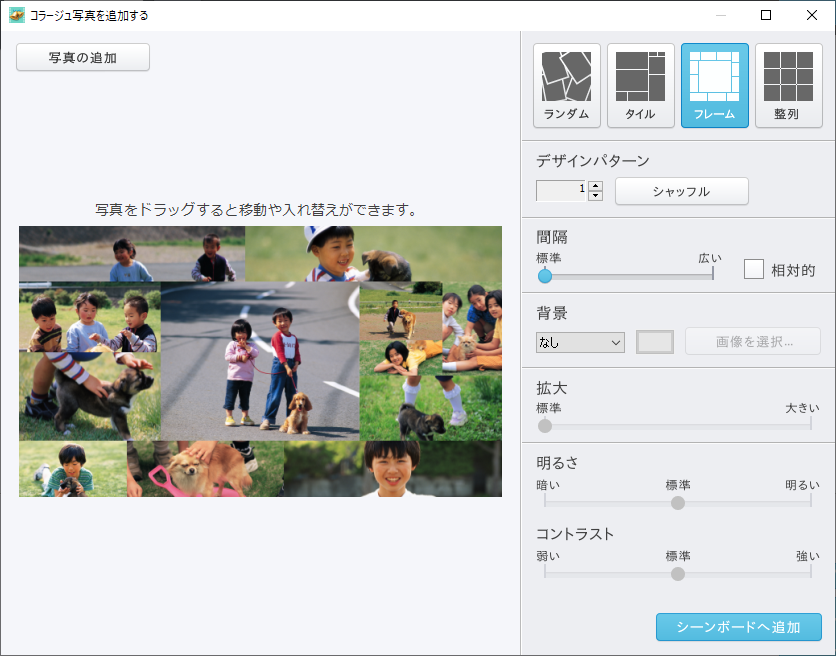Click the background color swatch
This screenshot has height=656, width=836.
point(655,342)
